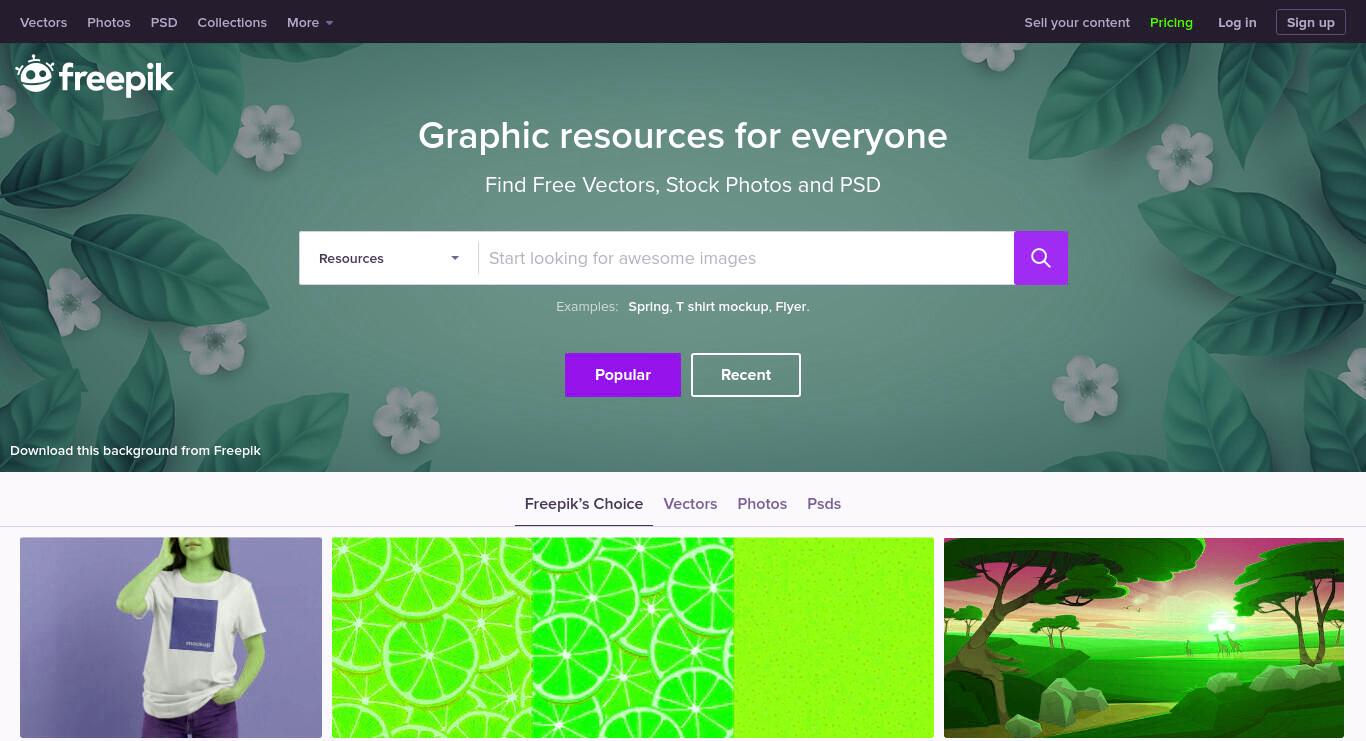Switch to the Vectors tab below the banner
The image size is (1366, 741).
click(x=690, y=504)
